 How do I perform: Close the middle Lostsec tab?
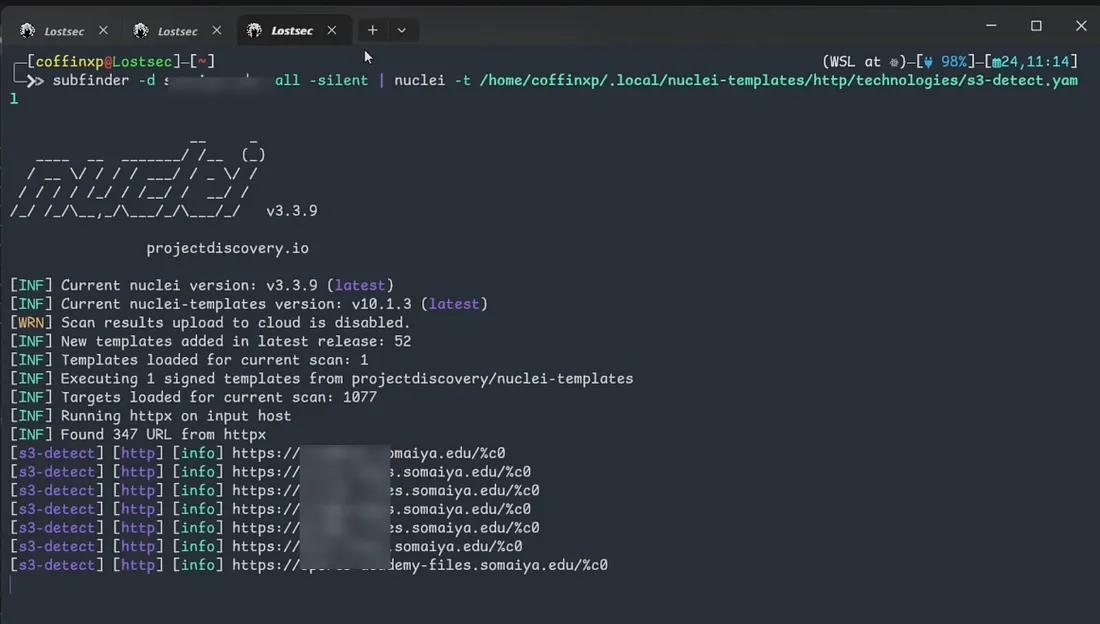click(217, 30)
